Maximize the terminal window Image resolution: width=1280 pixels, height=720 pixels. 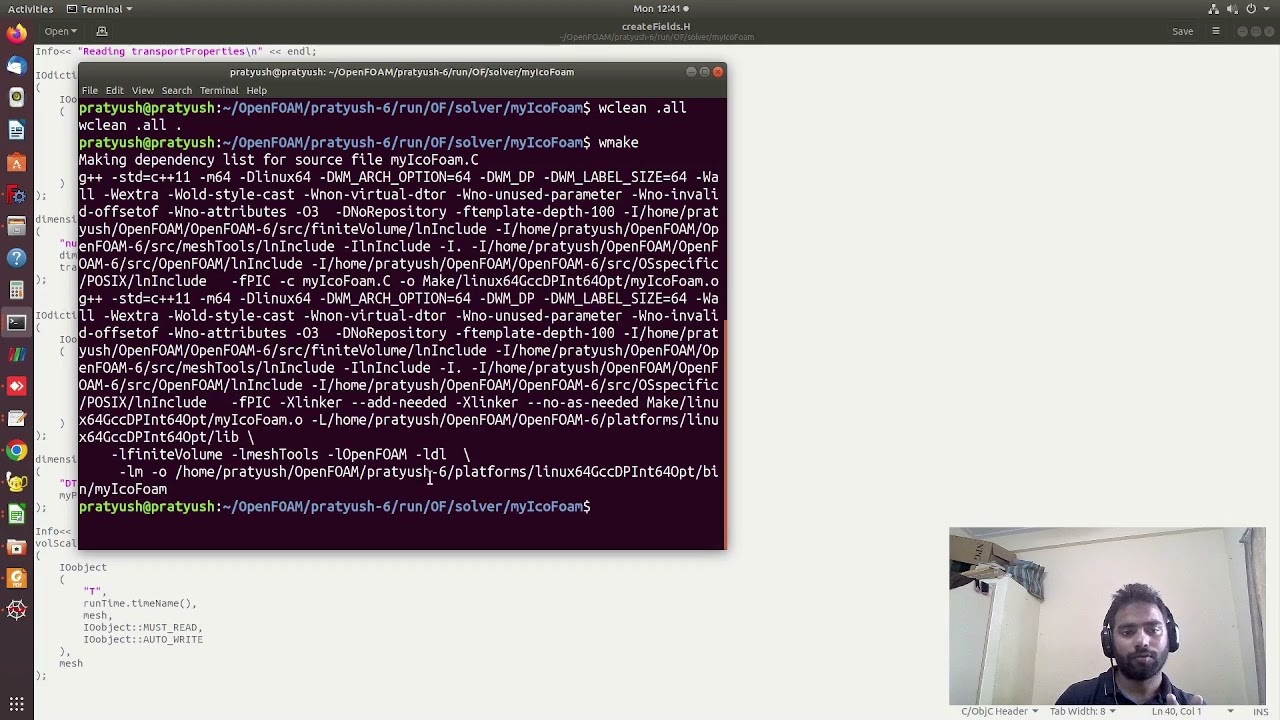tap(704, 72)
